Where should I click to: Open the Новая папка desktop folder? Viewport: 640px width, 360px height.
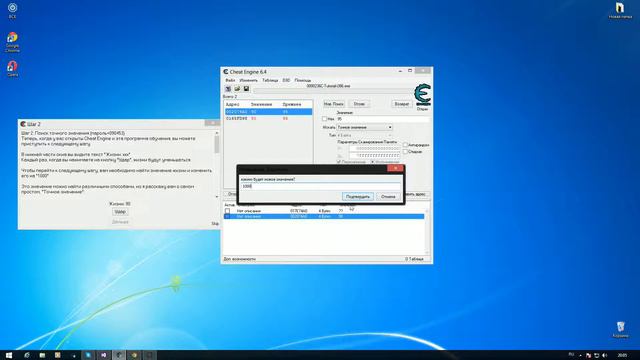click(x=620, y=11)
